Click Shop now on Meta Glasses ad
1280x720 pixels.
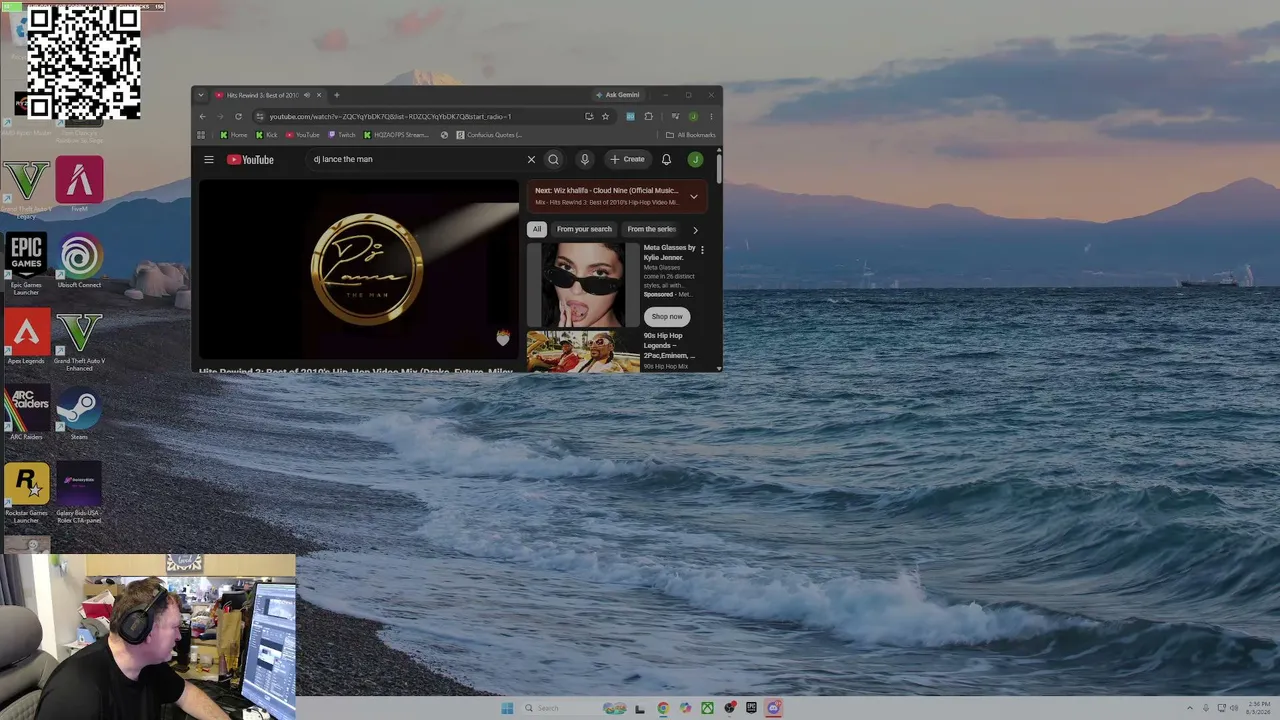coord(667,316)
